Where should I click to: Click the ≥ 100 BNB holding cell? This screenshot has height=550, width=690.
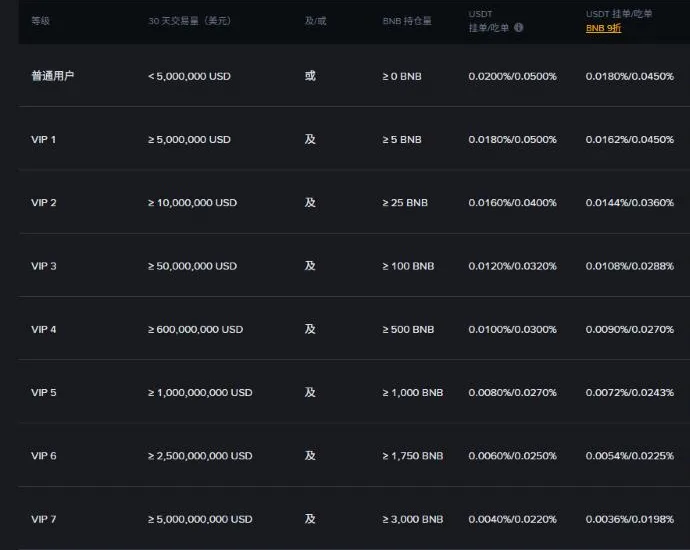[x=408, y=266]
